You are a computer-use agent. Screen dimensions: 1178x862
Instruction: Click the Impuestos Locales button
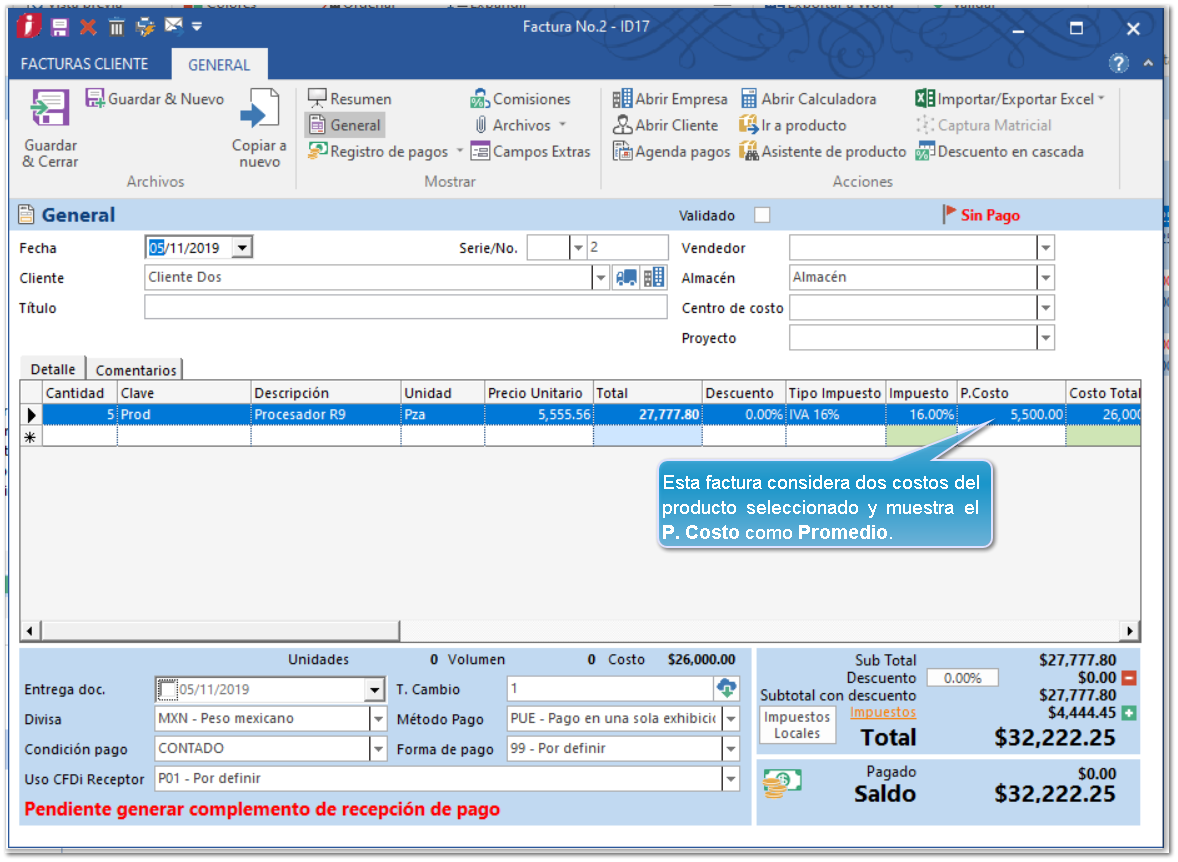coord(797,725)
